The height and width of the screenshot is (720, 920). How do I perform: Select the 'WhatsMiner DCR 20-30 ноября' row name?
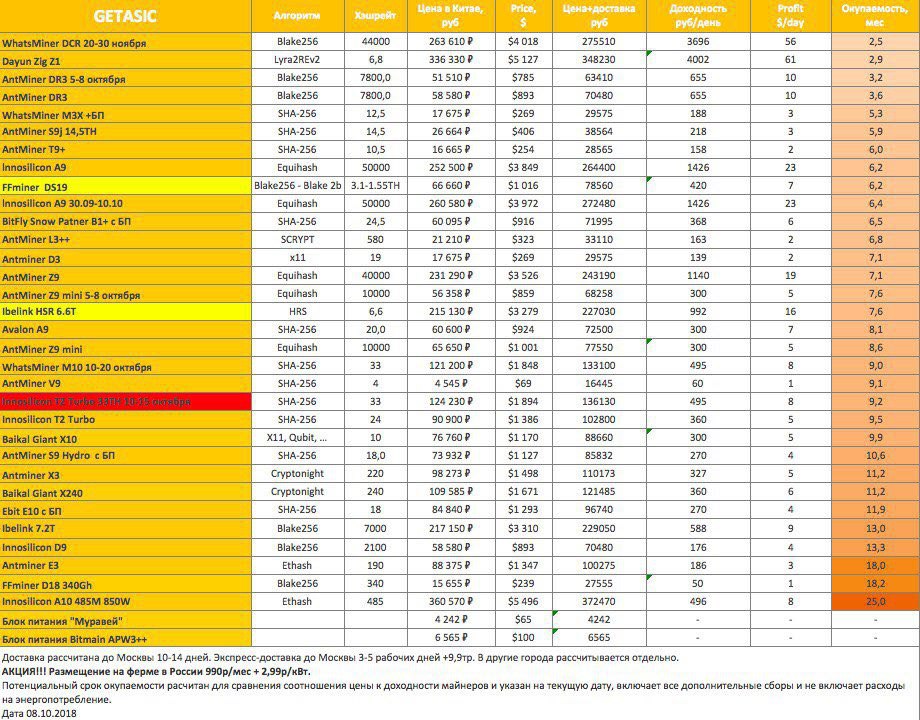click(126, 42)
